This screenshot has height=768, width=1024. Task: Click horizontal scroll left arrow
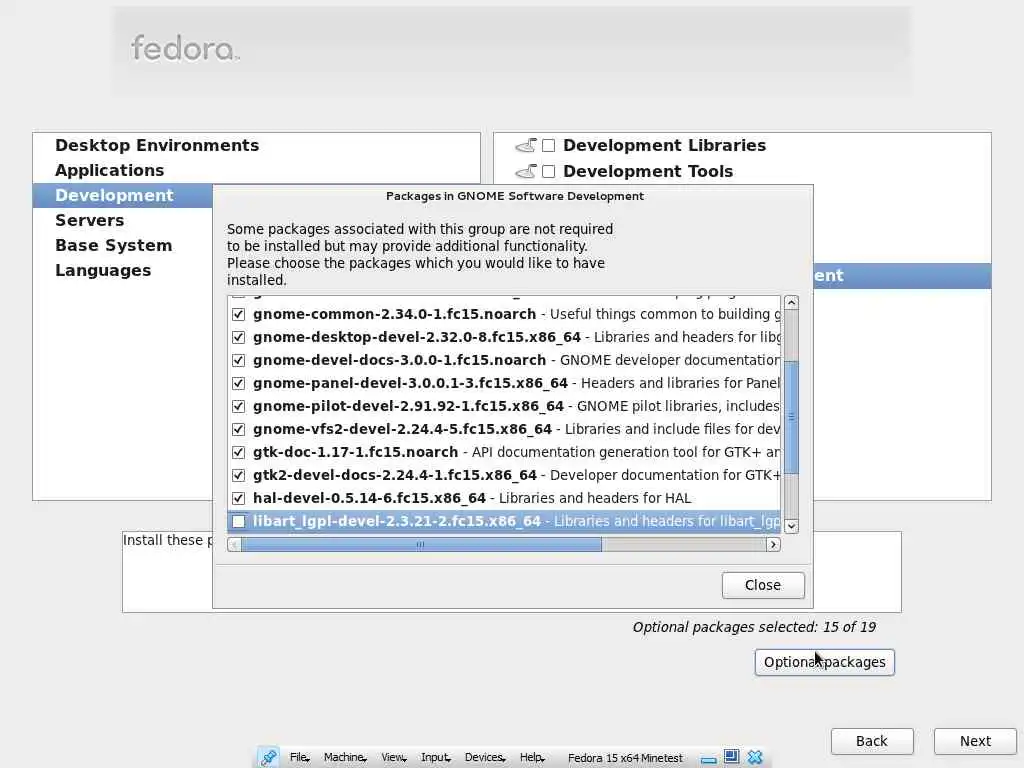pyautogui.click(x=234, y=544)
